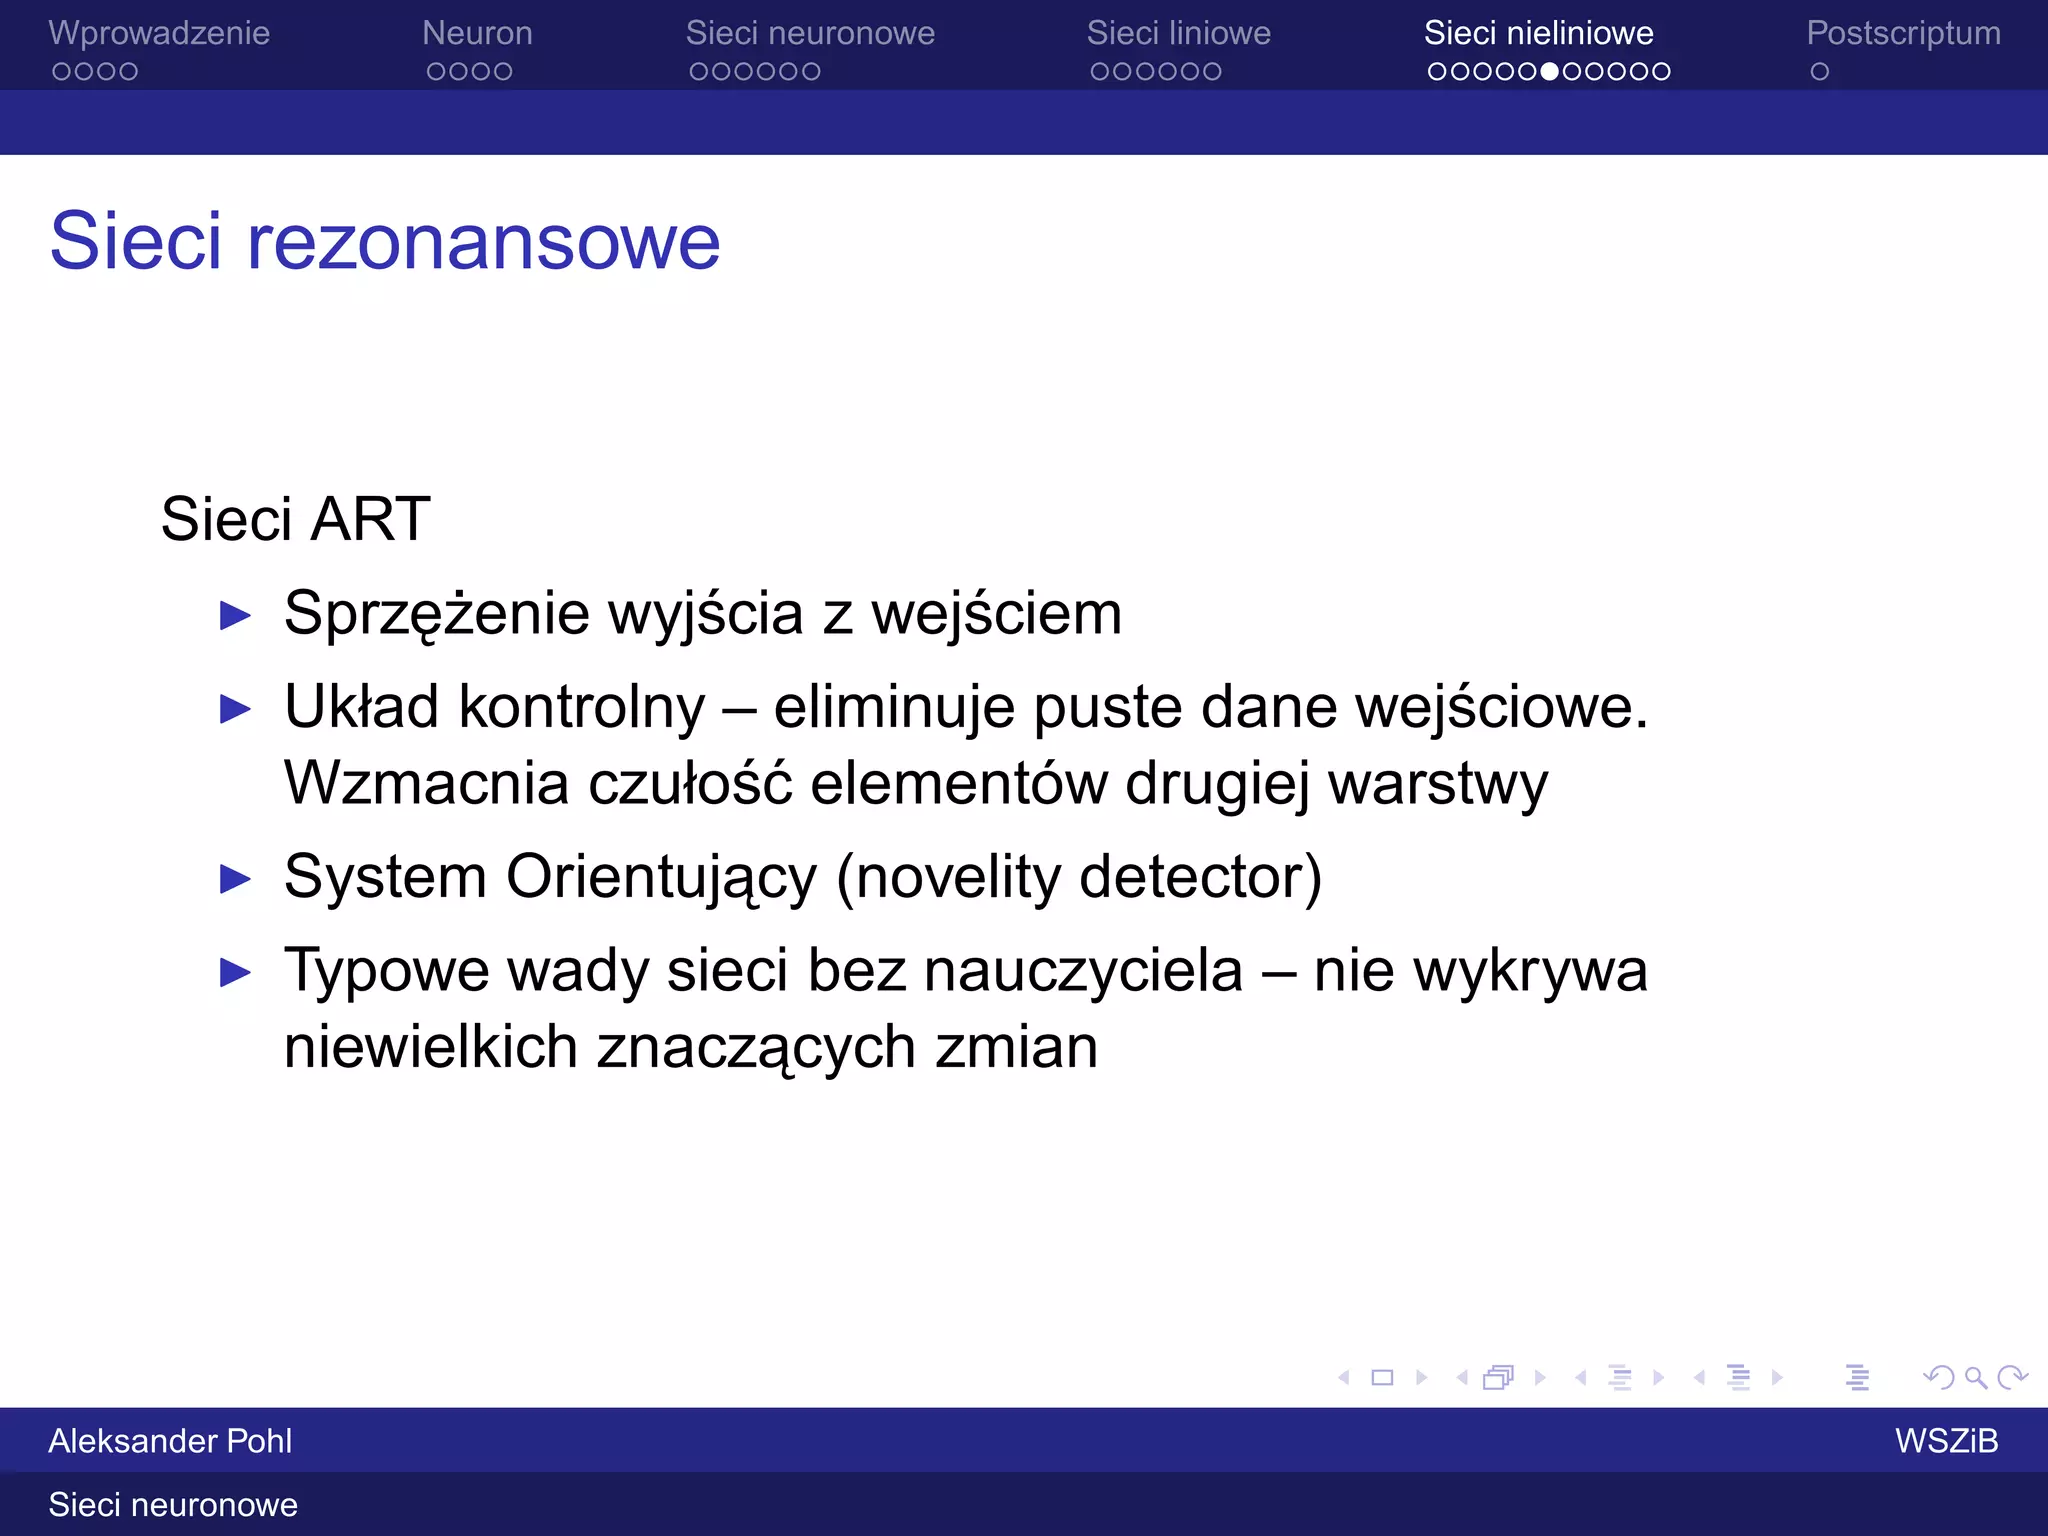The image size is (2048, 1536).
Task: Go to previous slide using left arrow by the slide icon
Action: tap(1344, 1378)
